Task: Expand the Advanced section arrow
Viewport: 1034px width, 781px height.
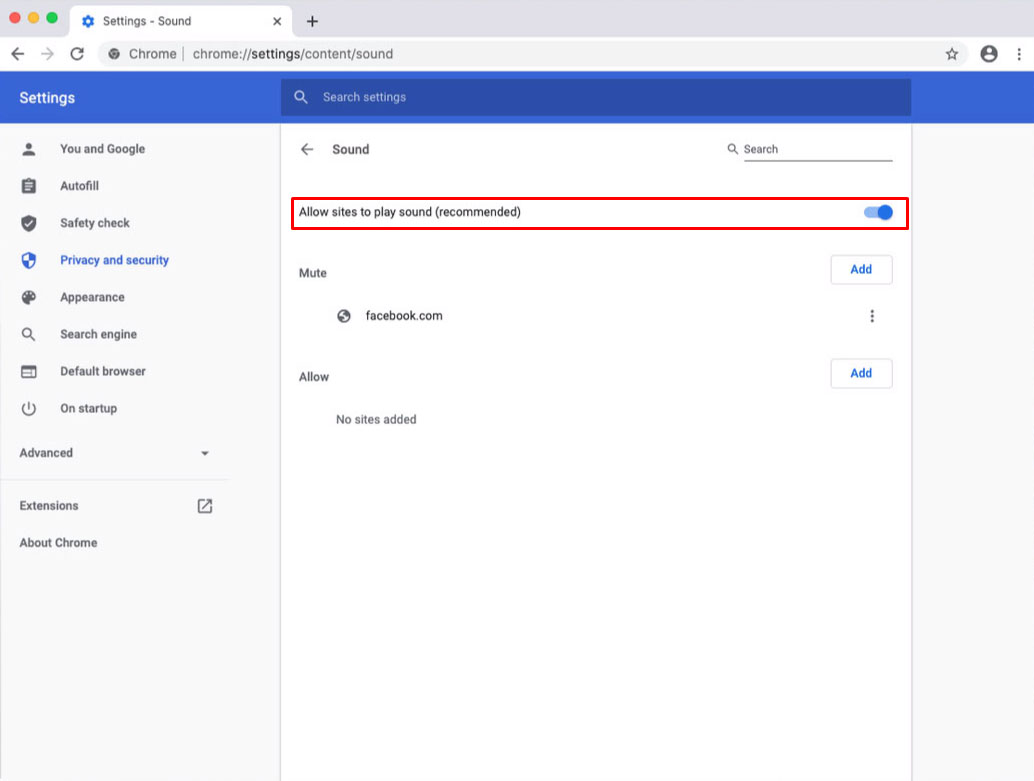Action: (205, 453)
